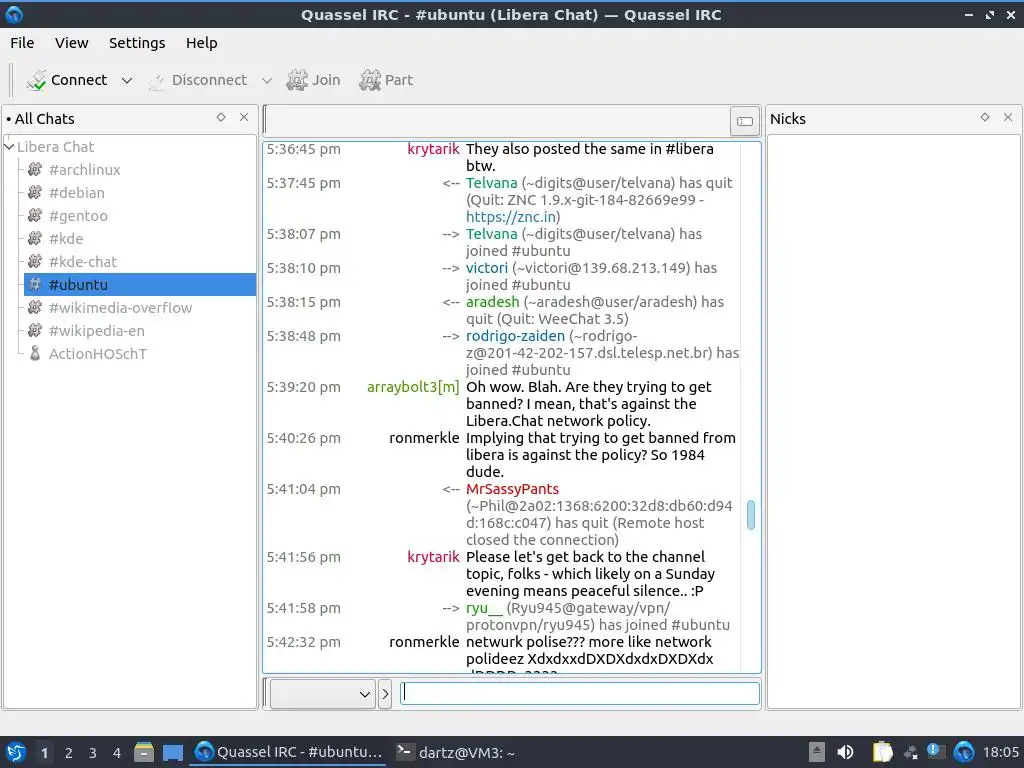Open the clipboard manager tray icon

coord(883,752)
